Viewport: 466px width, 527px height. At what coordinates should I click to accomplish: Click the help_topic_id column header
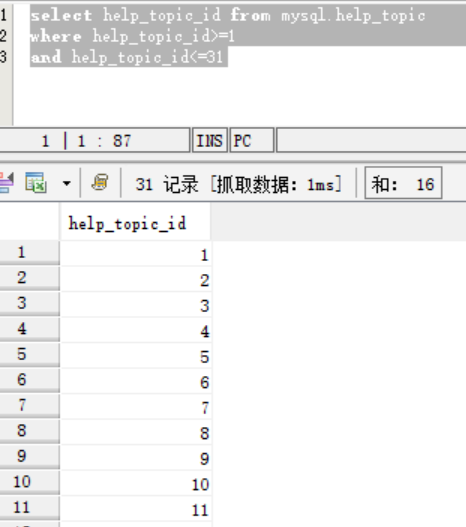(x=136, y=223)
